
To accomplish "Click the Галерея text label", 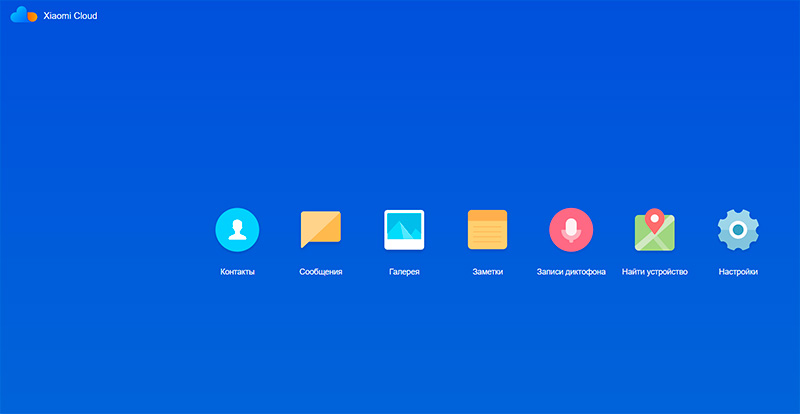I will (404, 272).
